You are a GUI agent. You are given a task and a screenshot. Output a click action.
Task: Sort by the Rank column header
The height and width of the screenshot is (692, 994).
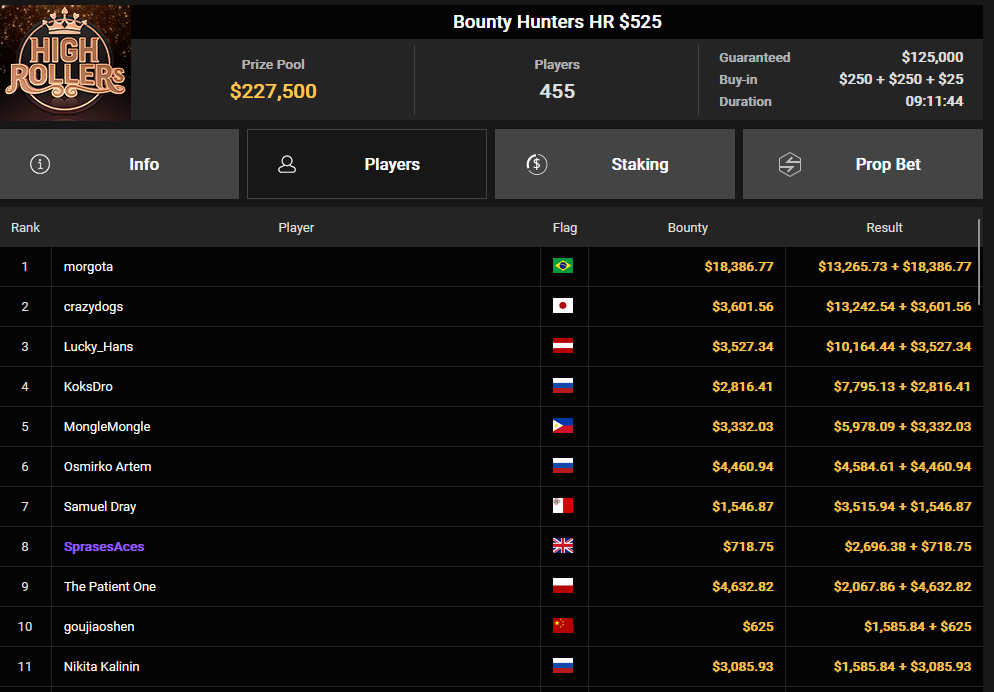(x=25, y=227)
